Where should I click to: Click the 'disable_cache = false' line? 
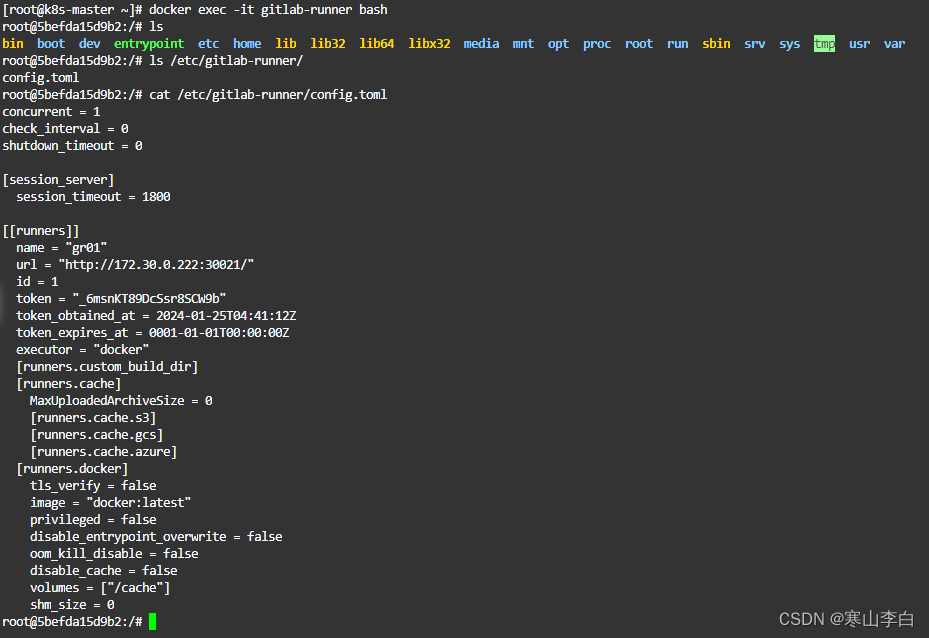click(104, 570)
